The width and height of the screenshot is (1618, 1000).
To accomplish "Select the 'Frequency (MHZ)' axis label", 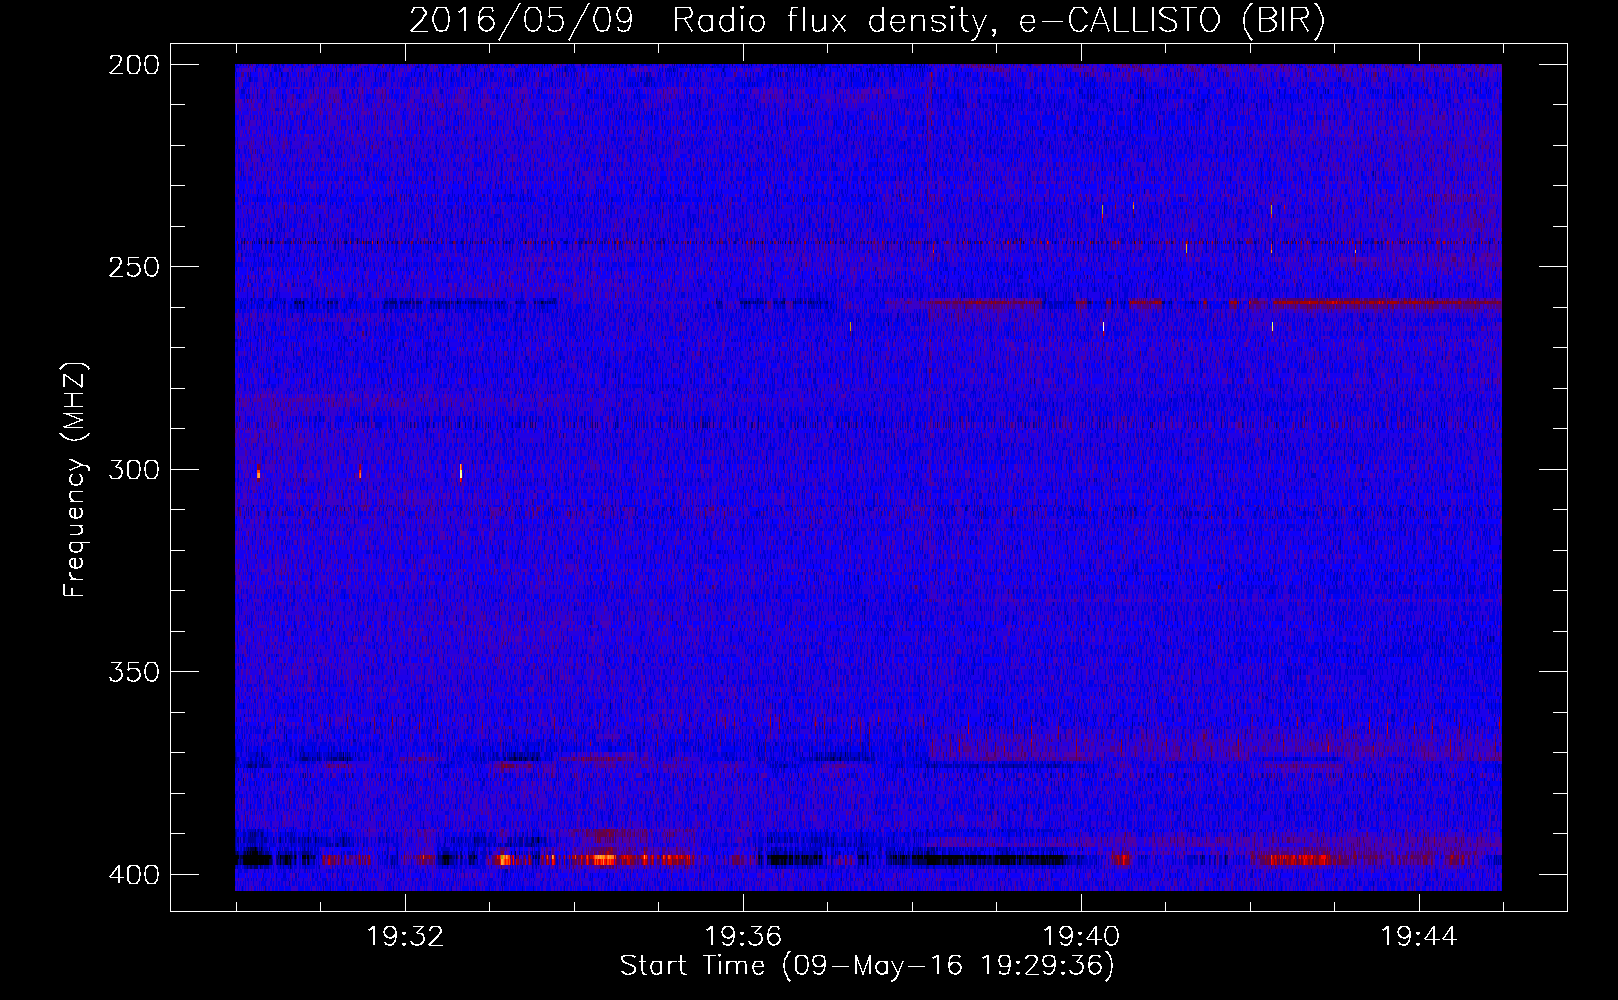I will [x=75, y=480].
